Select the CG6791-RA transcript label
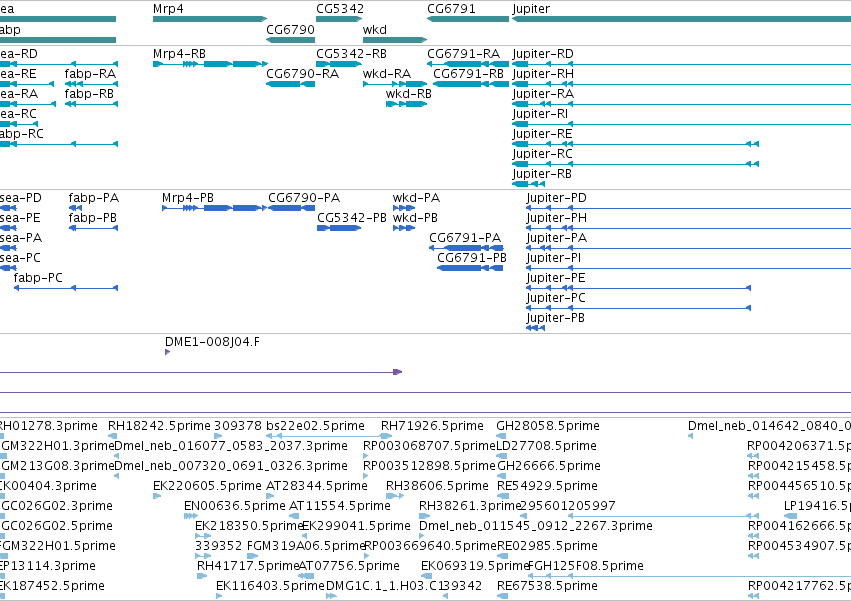 tap(463, 54)
